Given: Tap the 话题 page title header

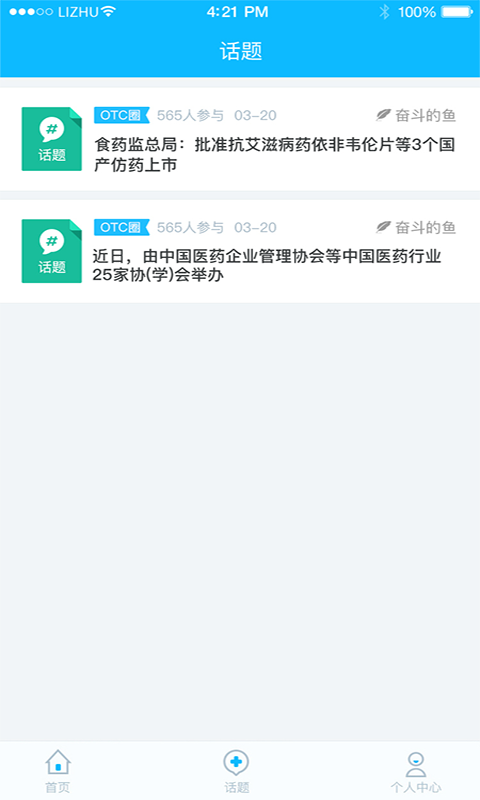Looking at the screenshot, I should (x=241, y=52).
